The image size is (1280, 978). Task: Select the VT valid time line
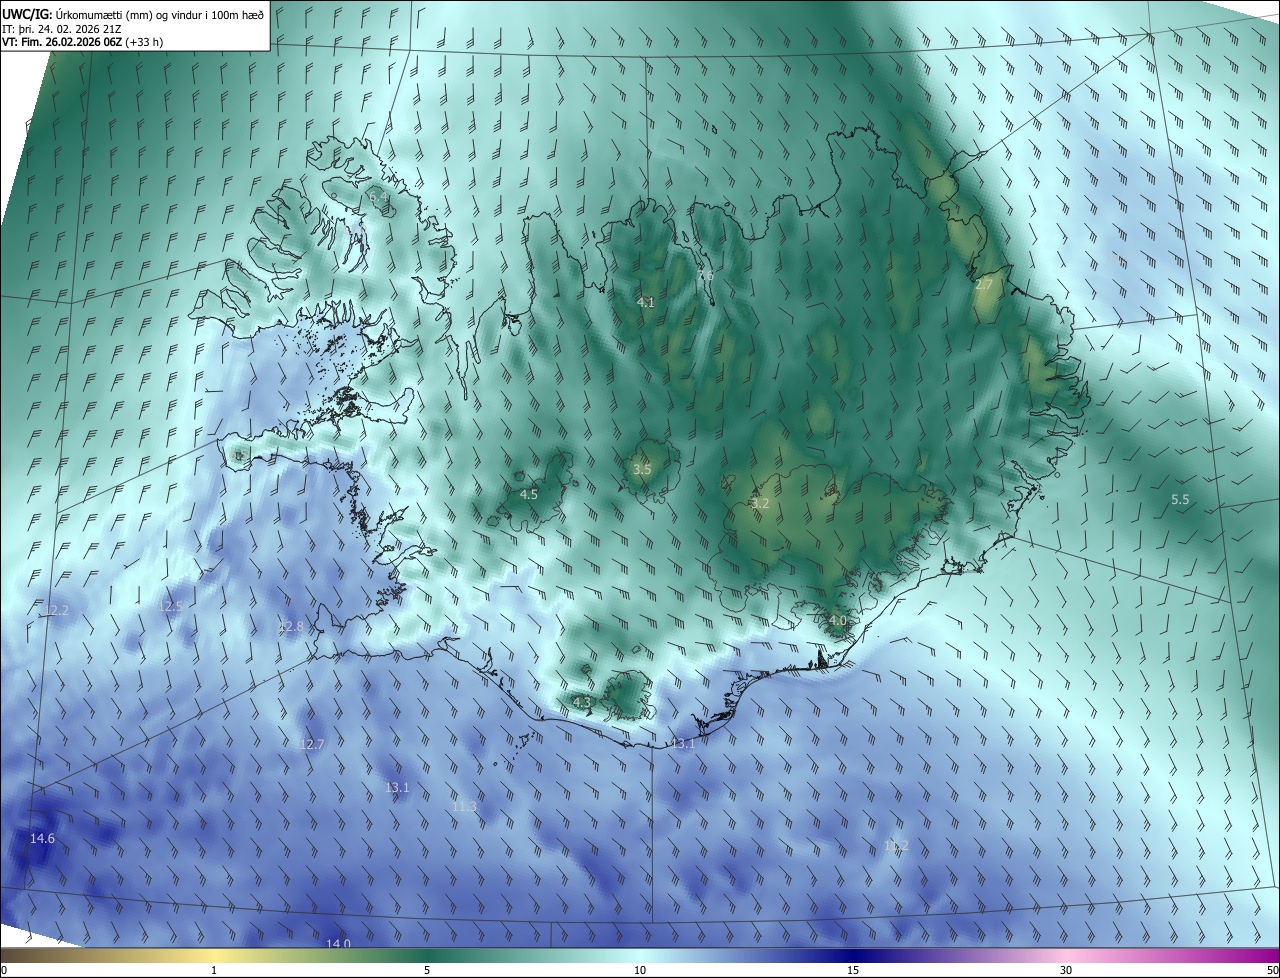pos(83,42)
